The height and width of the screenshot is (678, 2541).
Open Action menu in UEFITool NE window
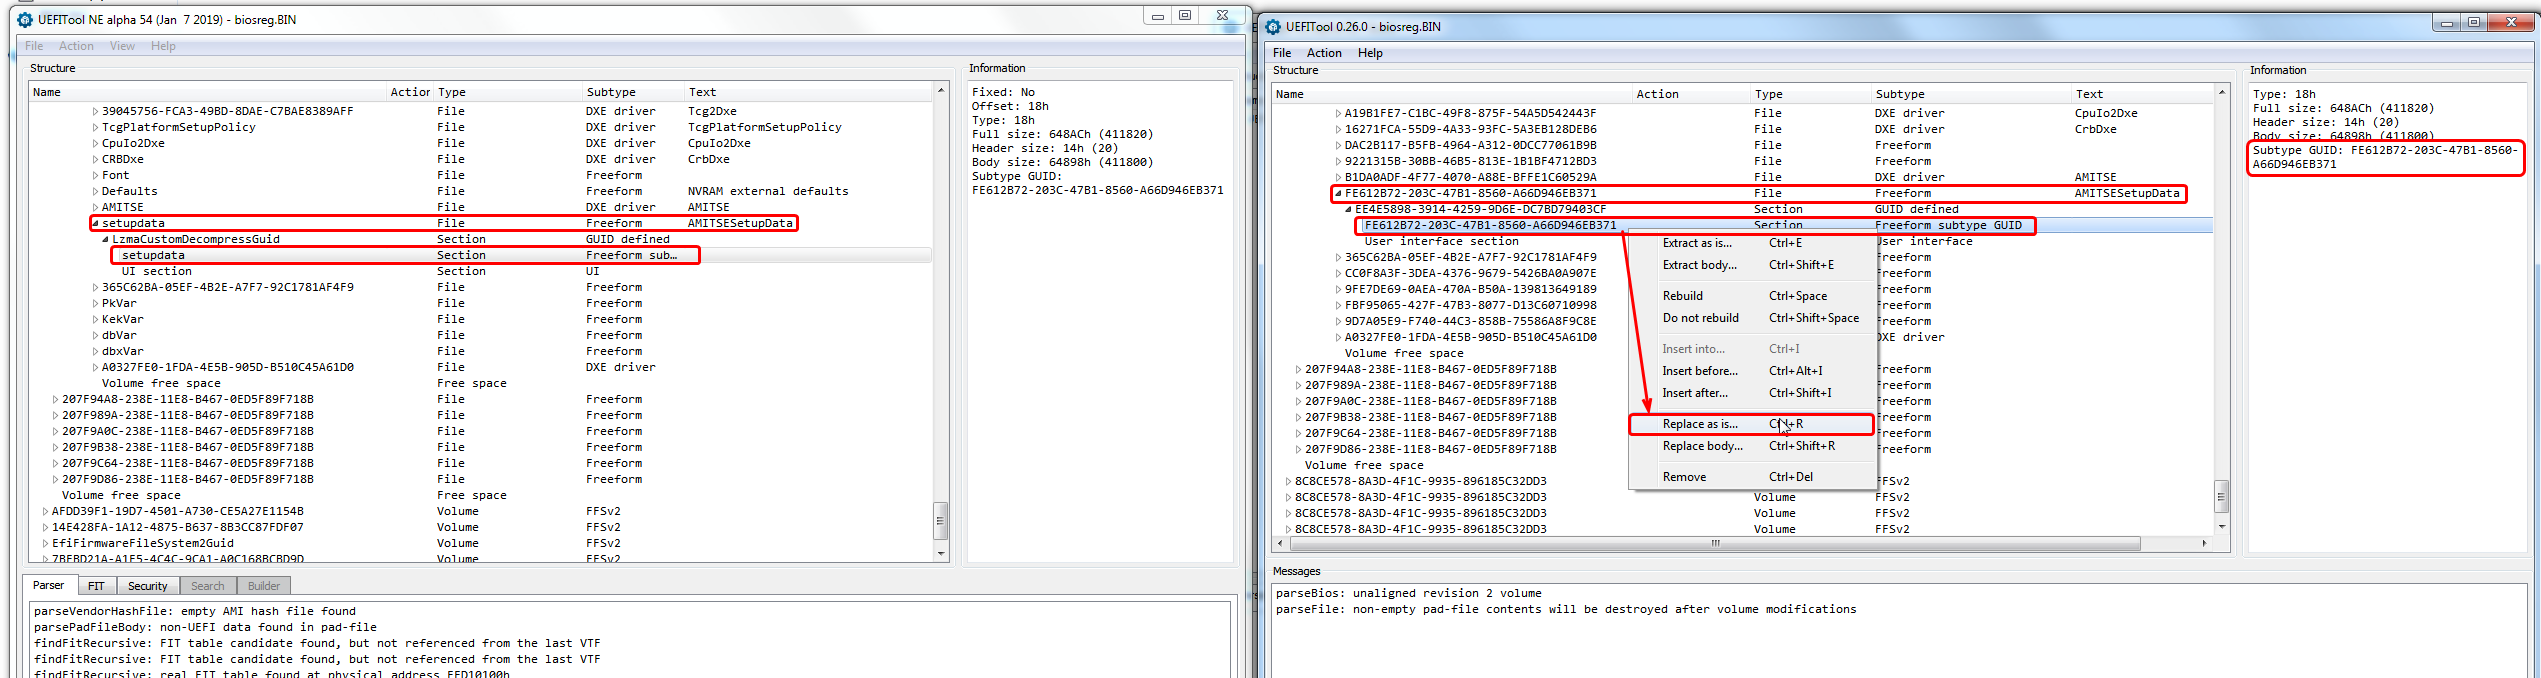[76, 46]
